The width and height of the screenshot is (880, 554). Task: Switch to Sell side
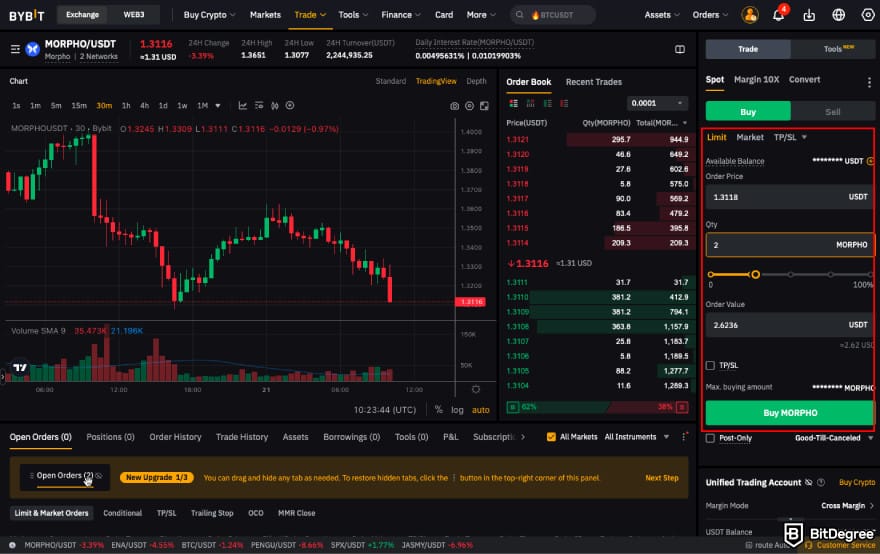click(x=833, y=112)
